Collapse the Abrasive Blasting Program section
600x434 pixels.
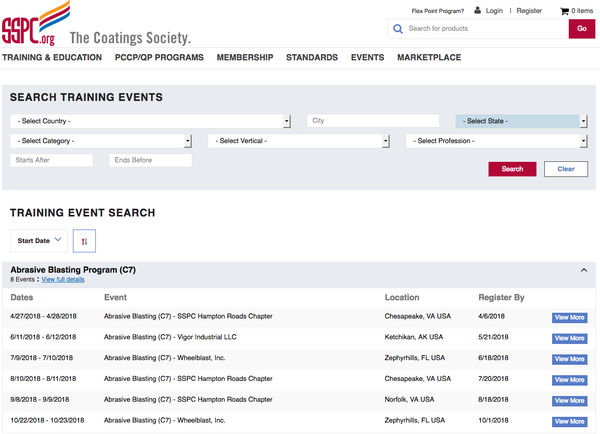(x=584, y=270)
